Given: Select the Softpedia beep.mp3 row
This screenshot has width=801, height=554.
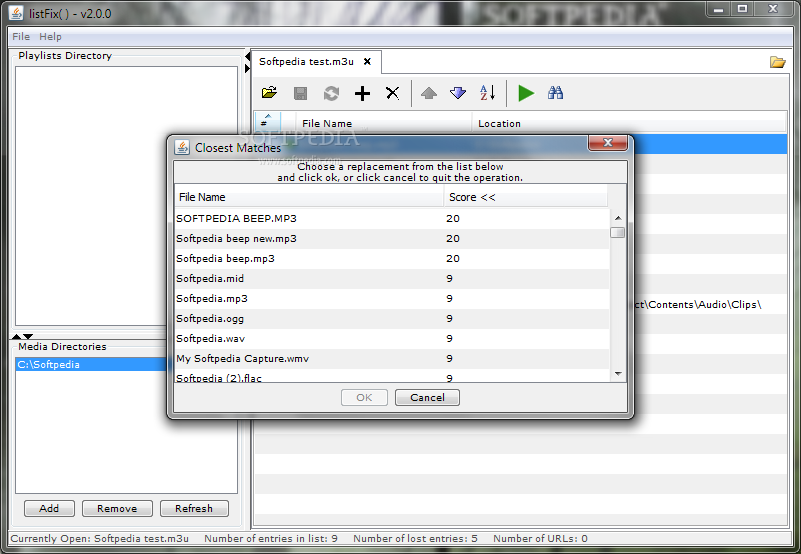Looking at the screenshot, I should [392, 258].
